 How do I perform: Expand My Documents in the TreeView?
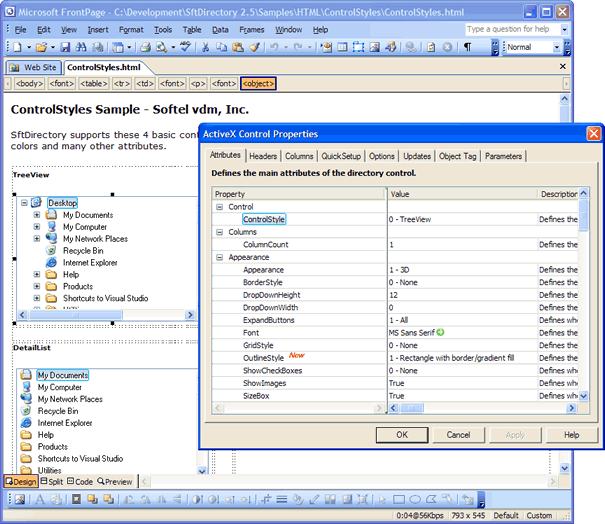point(37,215)
